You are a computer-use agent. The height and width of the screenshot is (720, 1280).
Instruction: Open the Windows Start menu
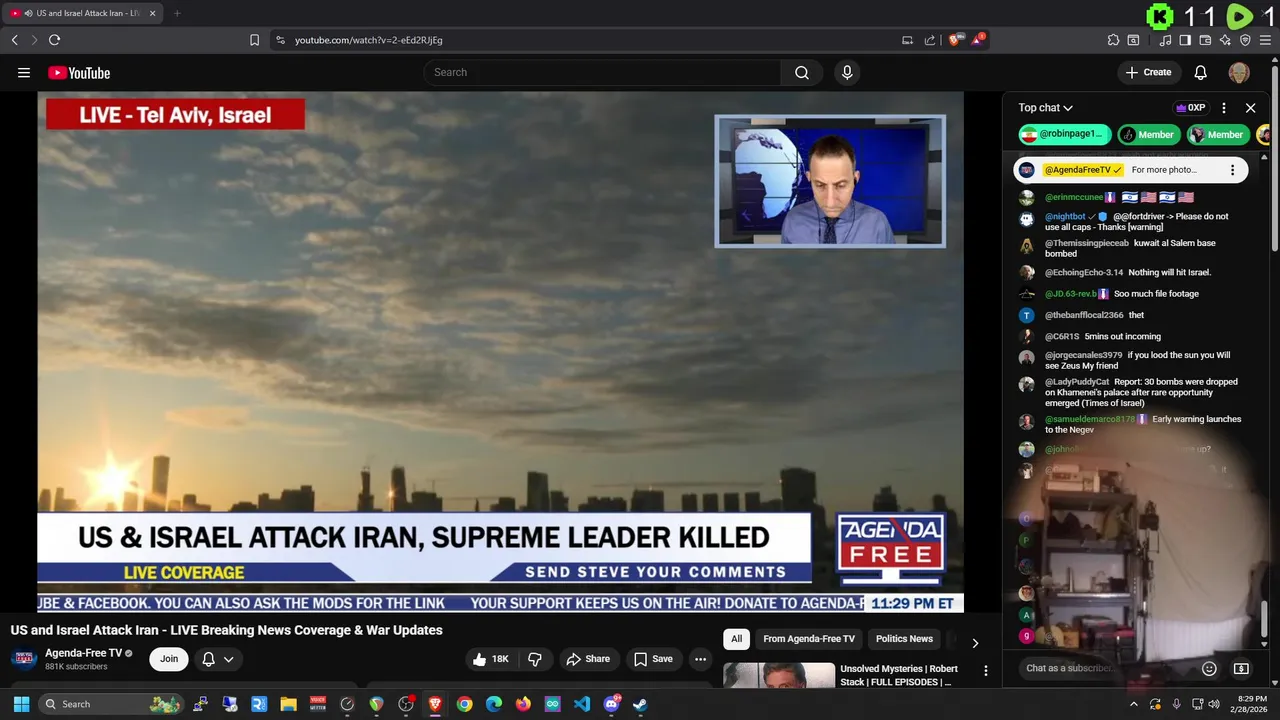pos(21,704)
